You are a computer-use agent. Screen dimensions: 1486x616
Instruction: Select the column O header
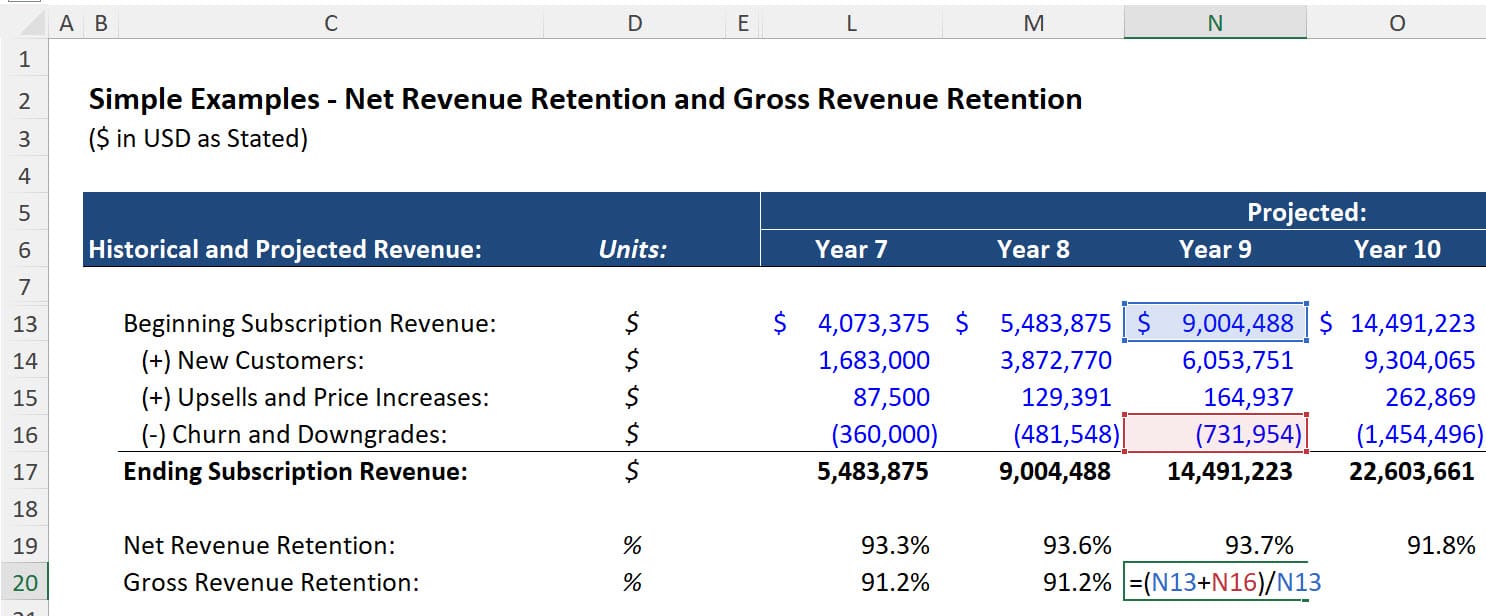tap(1397, 22)
